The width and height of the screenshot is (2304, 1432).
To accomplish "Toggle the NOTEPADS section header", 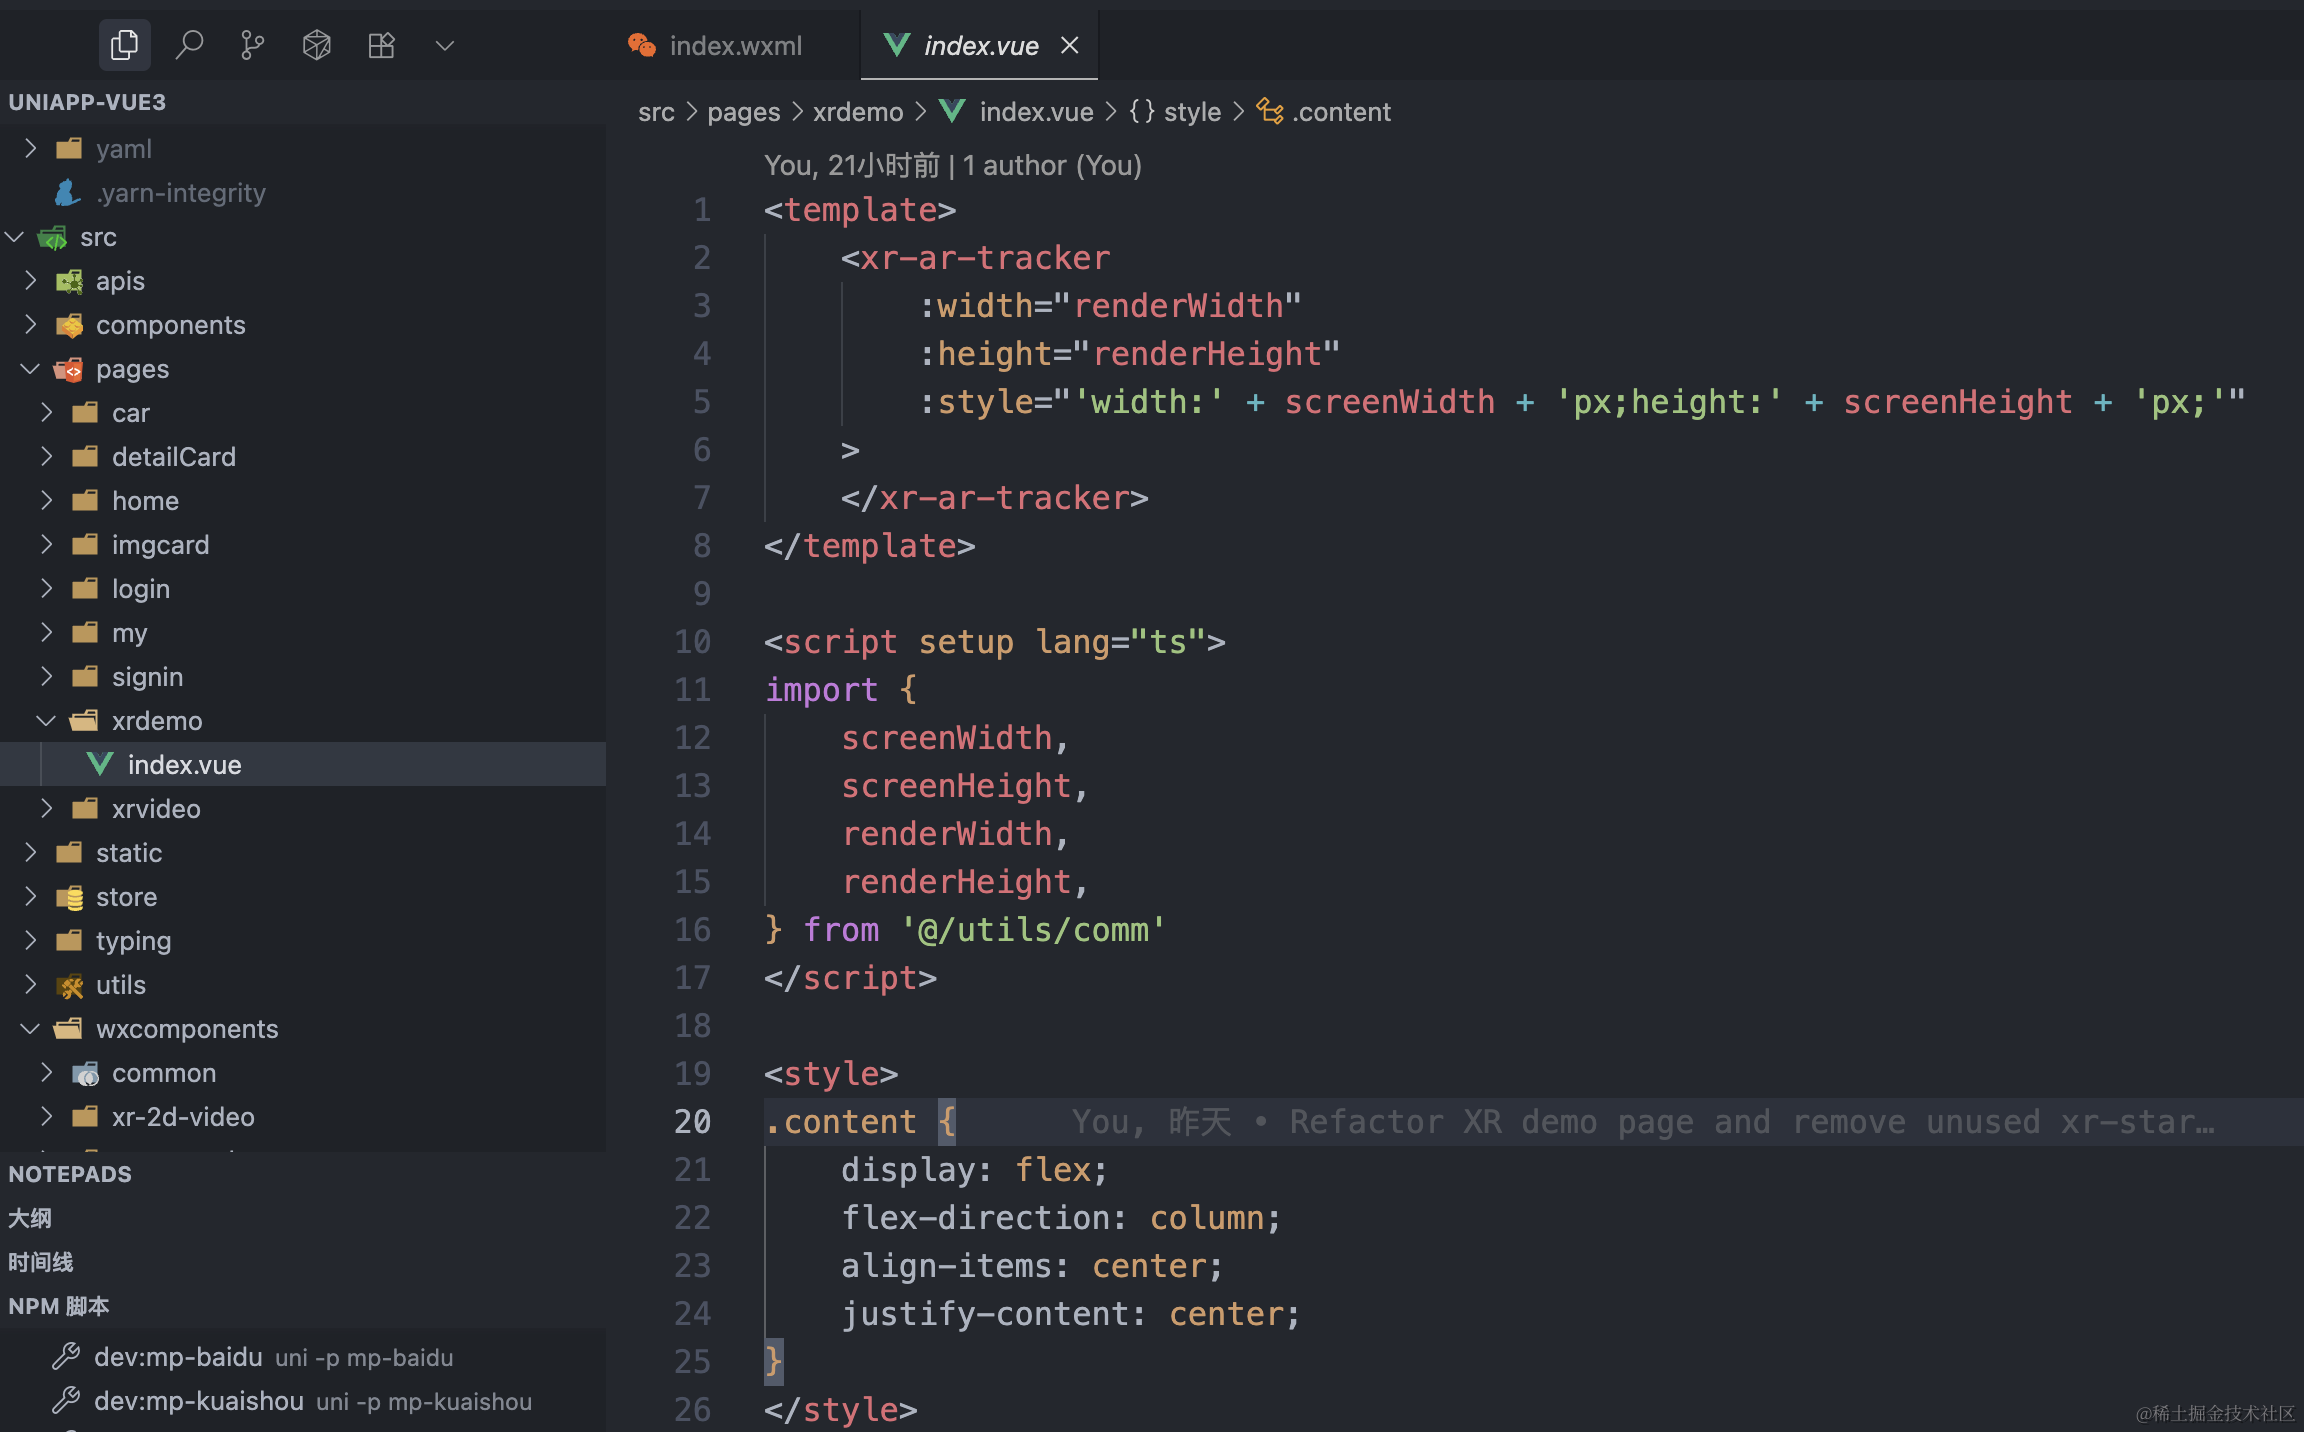I will click(x=70, y=1174).
